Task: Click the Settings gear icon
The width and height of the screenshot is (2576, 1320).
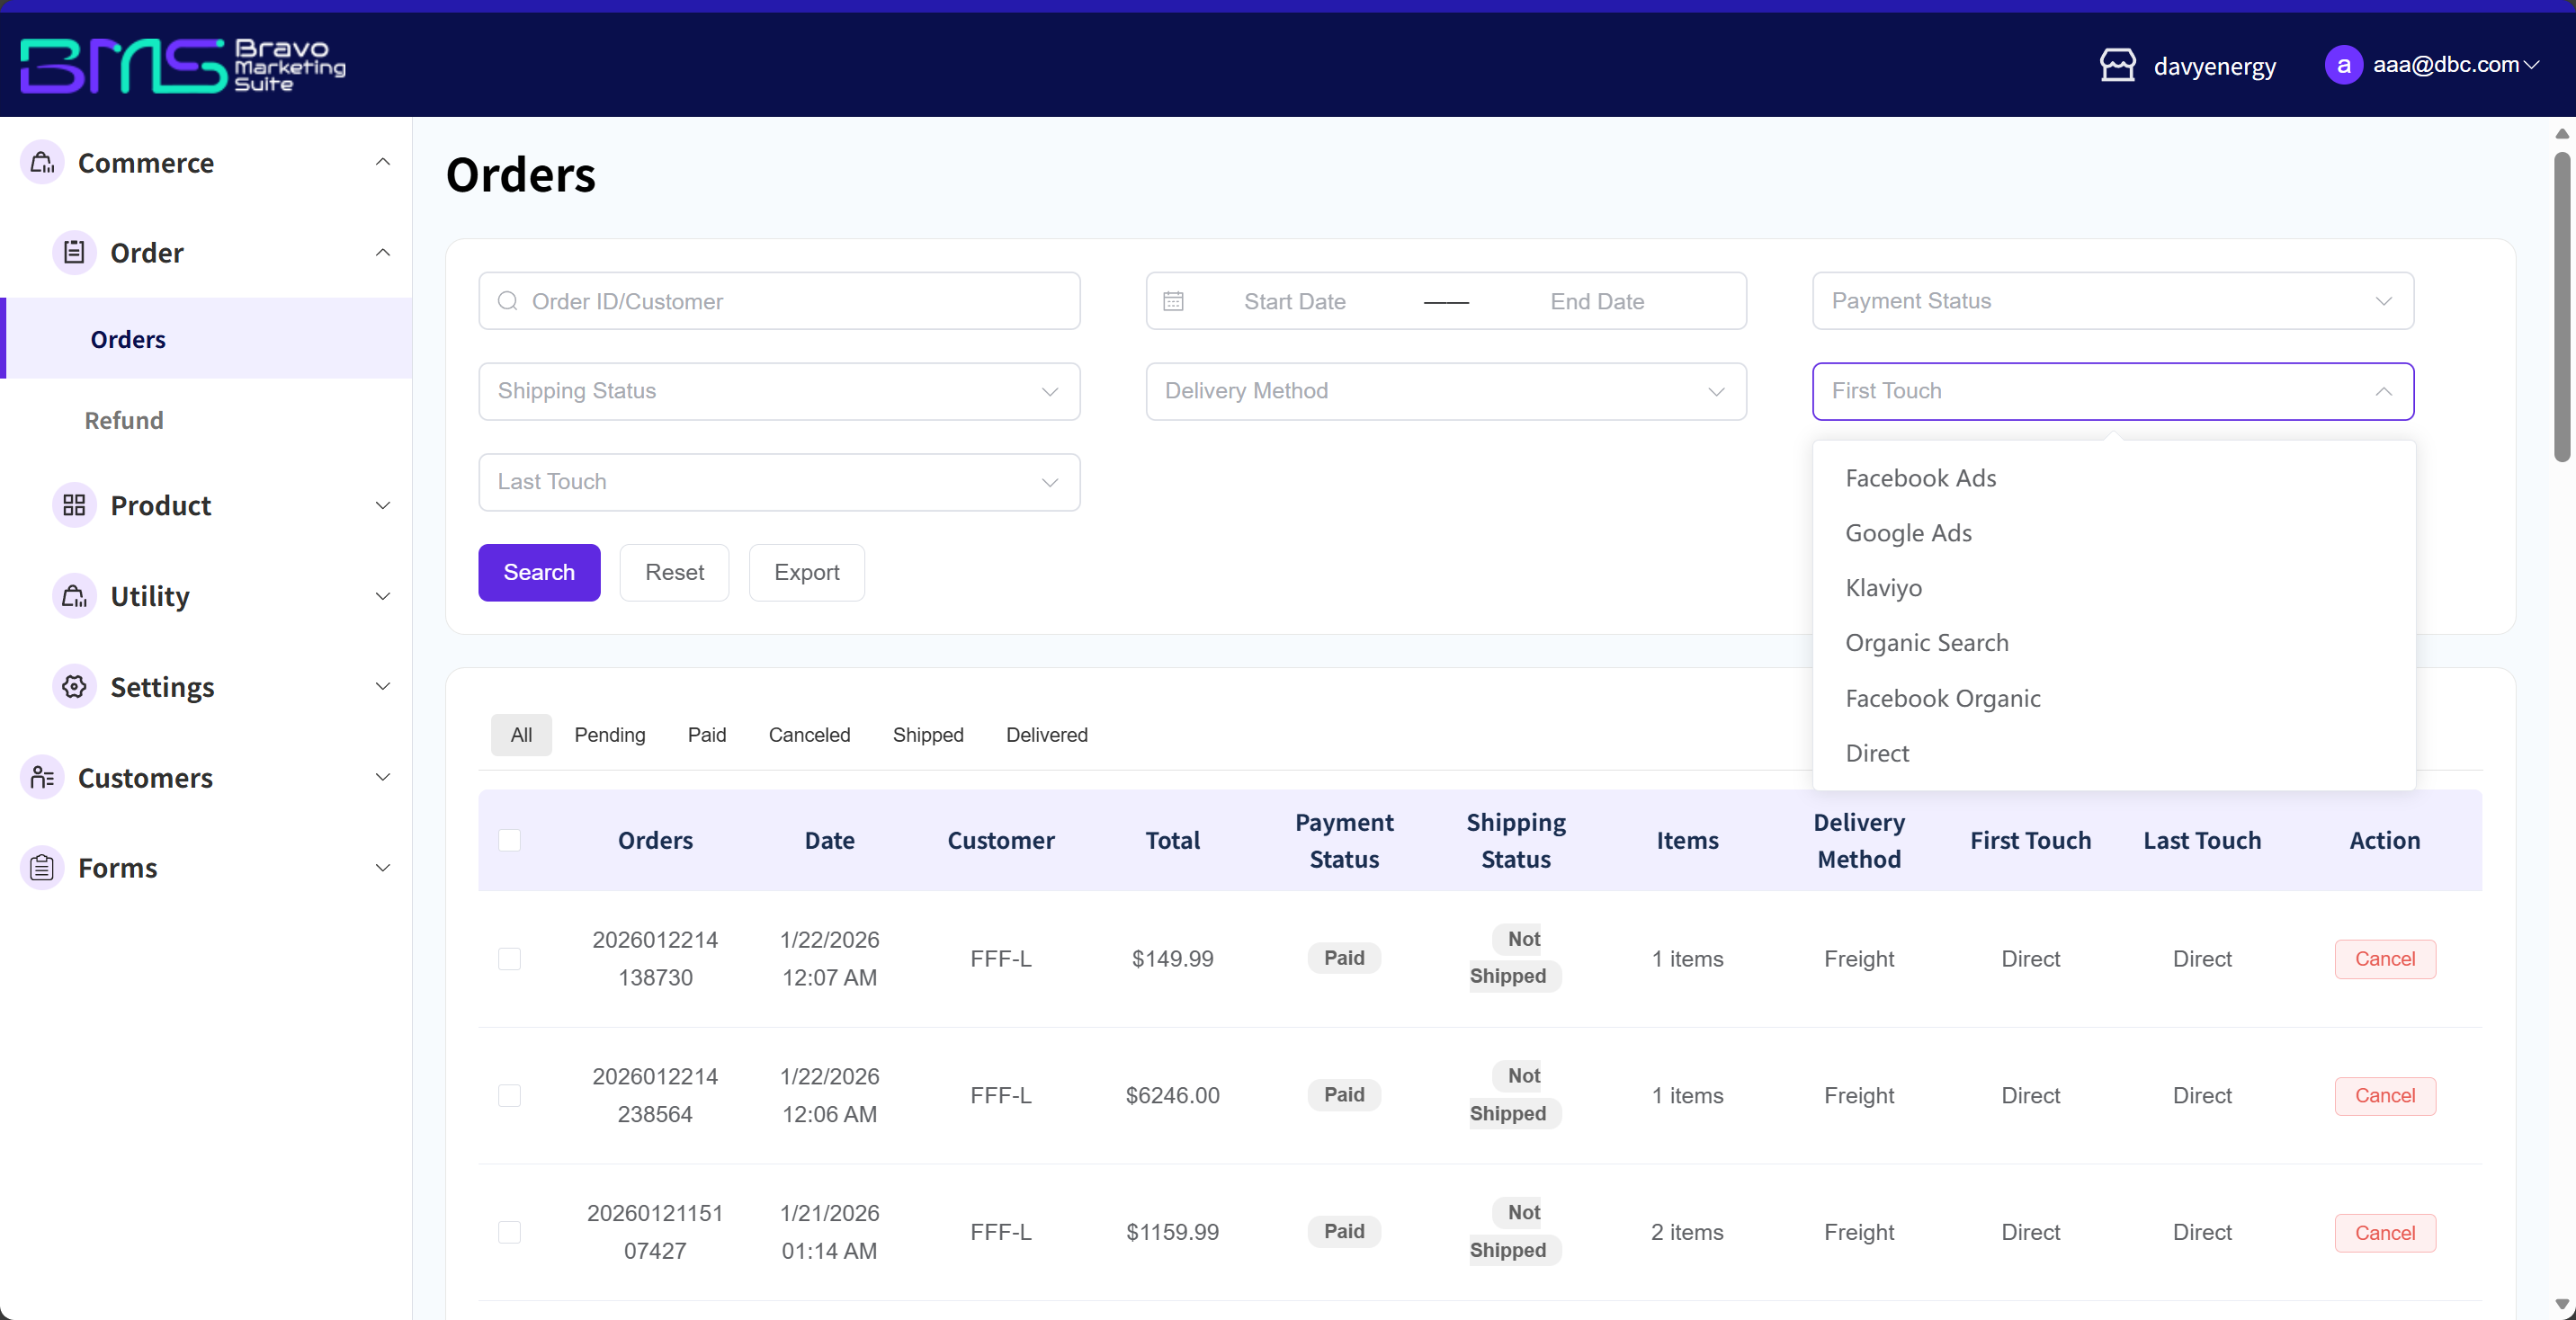Action: click(x=74, y=686)
